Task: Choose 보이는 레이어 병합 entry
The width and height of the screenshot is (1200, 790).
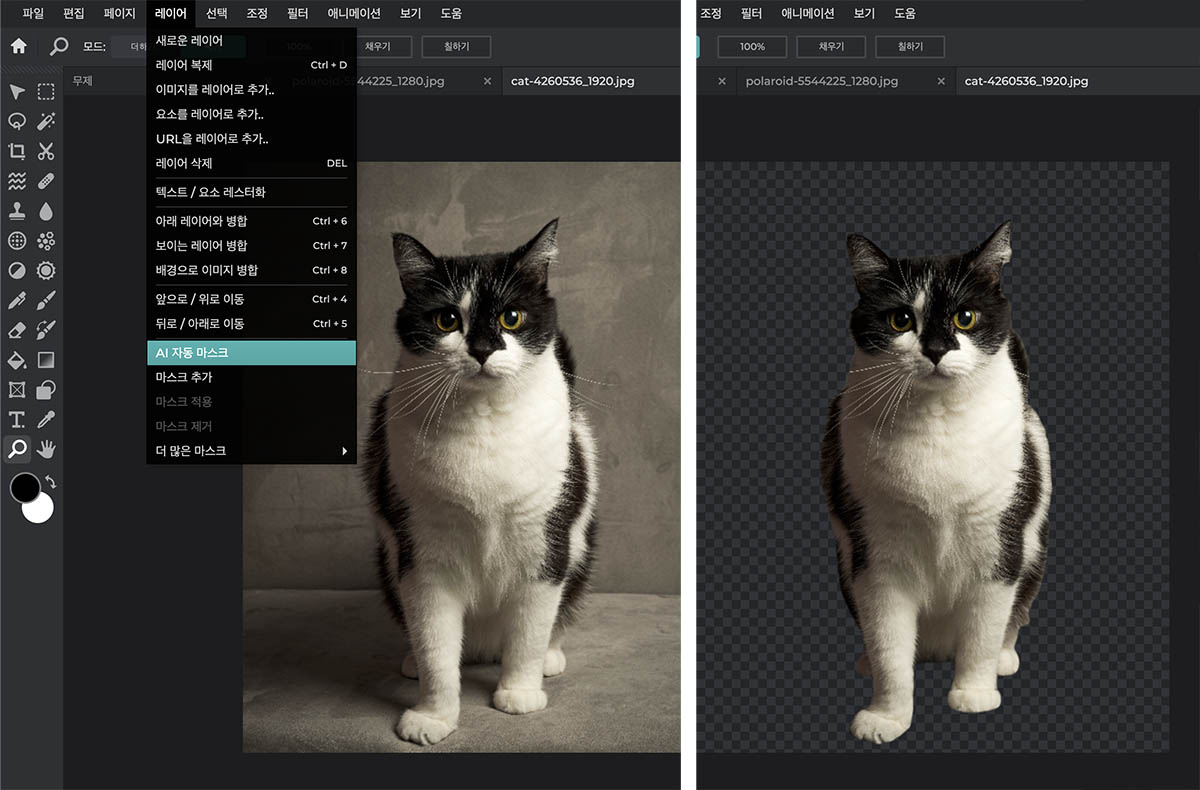Action: (x=251, y=246)
